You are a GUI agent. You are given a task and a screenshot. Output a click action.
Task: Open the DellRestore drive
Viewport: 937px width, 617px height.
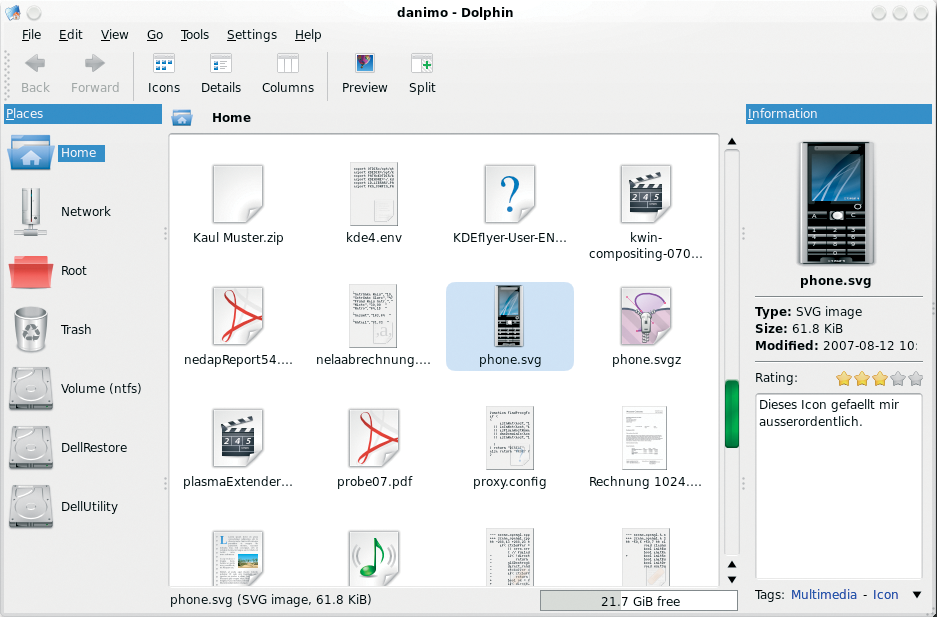[68, 447]
